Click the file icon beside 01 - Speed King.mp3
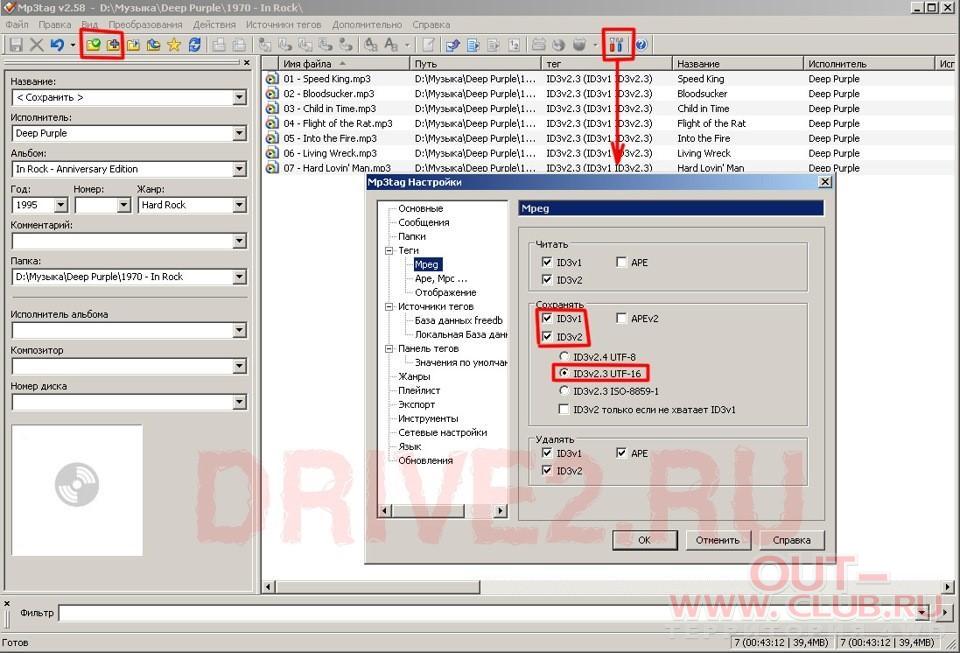 click(x=272, y=79)
